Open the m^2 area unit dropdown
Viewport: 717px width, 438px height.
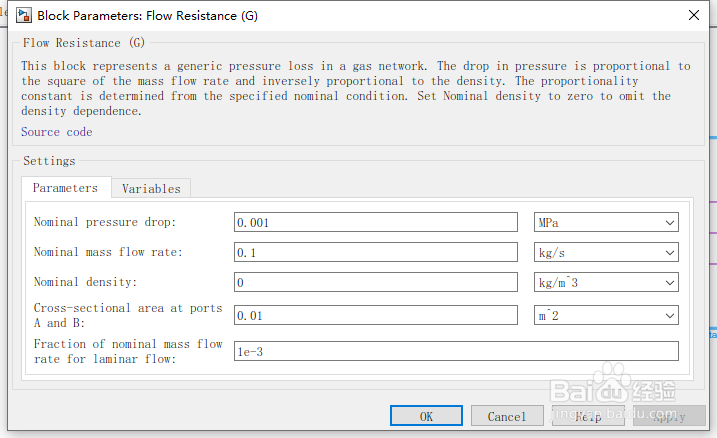click(x=606, y=315)
